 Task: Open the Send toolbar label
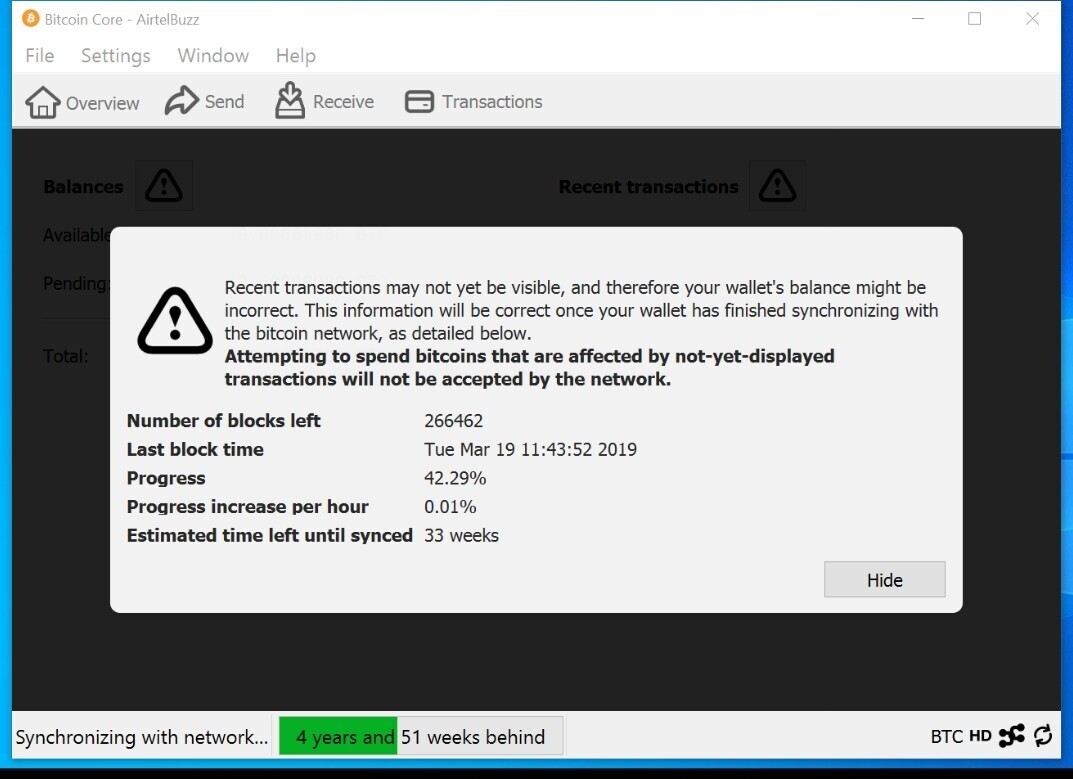224,101
